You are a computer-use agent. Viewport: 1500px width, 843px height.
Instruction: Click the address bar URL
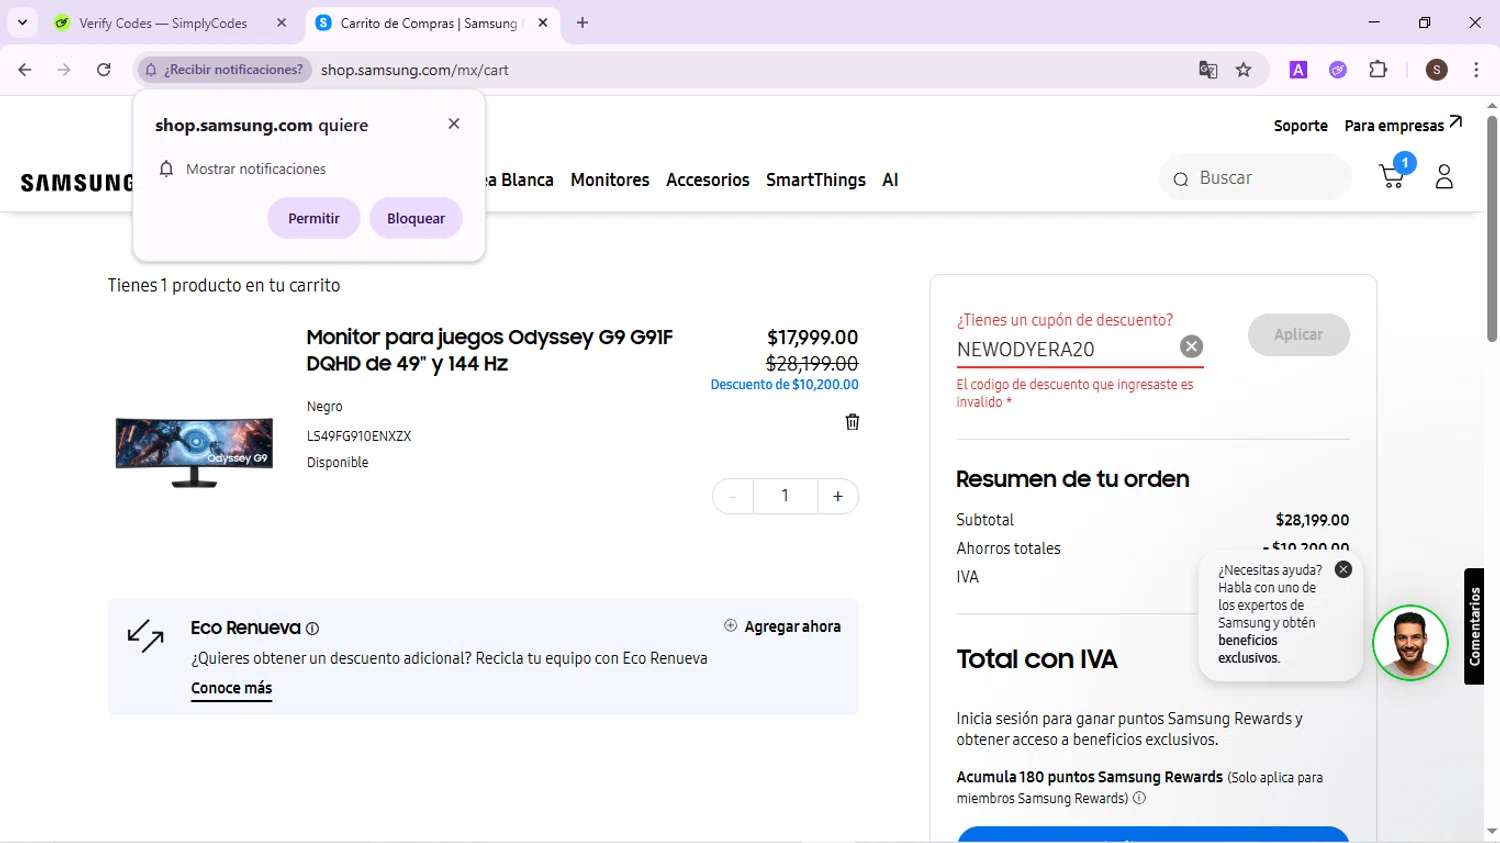click(415, 70)
